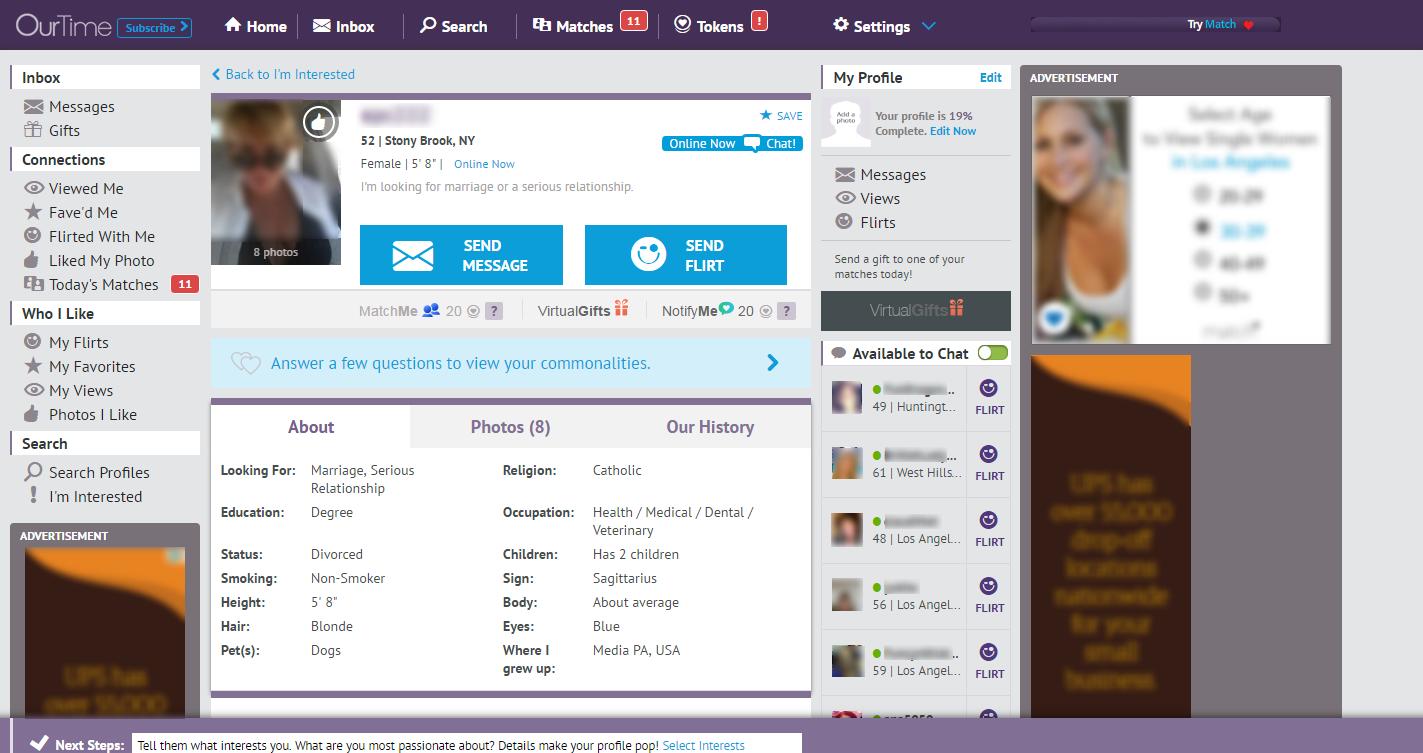Viewport: 1423px width, 753px height.
Task: Toggle the Available to Chat switch
Action: pyautogui.click(x=993, y=353)
